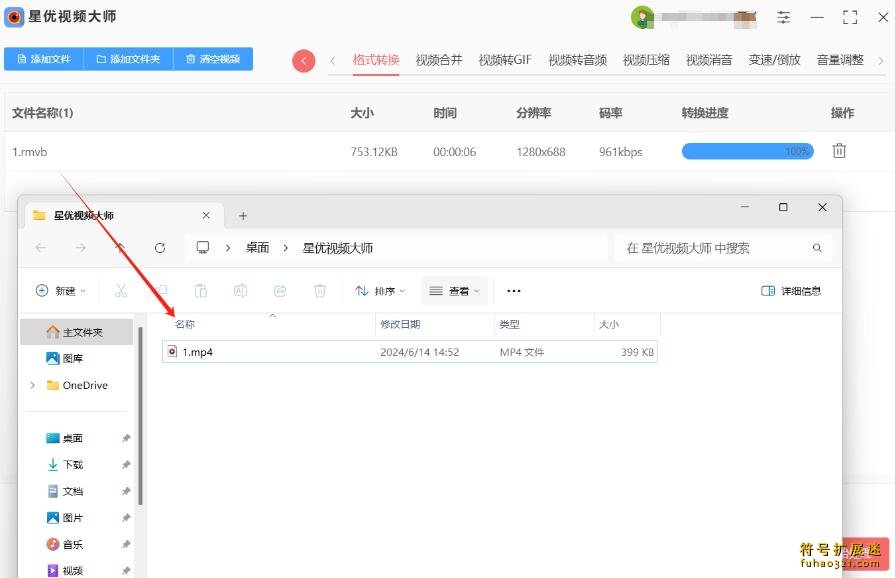
Task: Switch to the 音量调整 tab
Action: pyautogui.click(x=840, y=60)
